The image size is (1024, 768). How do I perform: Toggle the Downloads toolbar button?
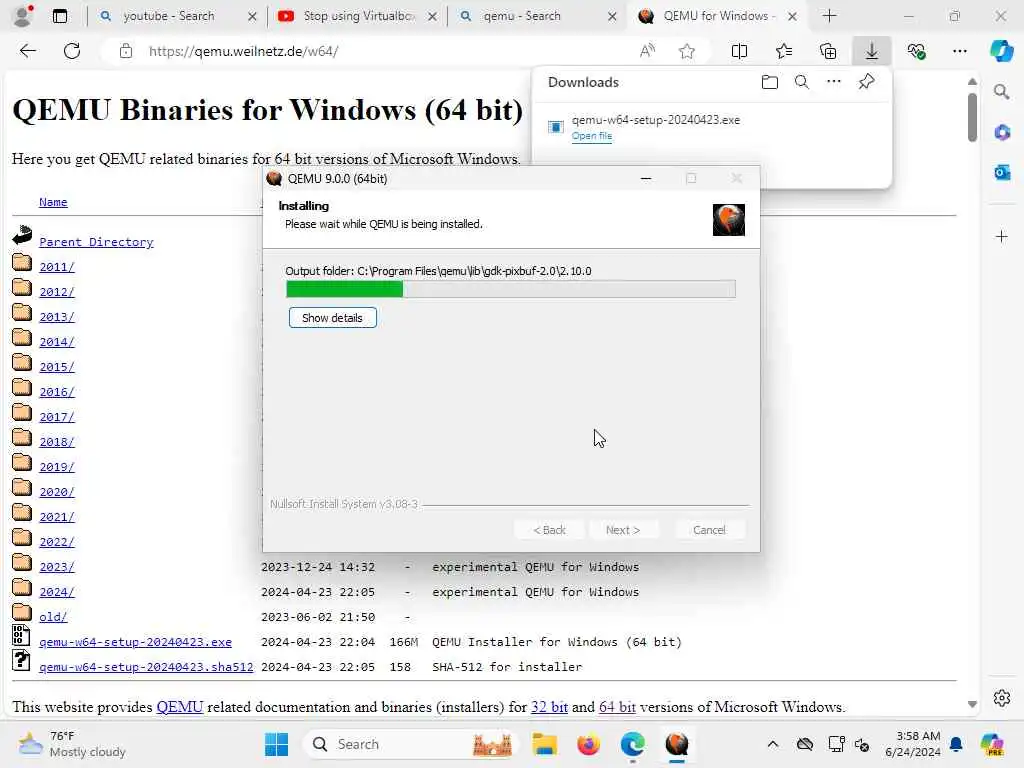[x=872, y=51]
